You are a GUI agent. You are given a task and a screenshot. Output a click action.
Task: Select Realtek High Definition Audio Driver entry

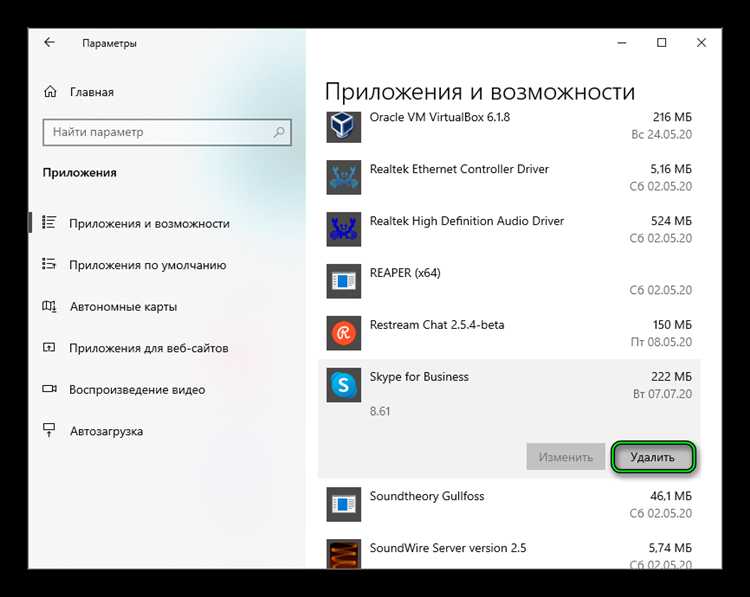click(509, 229)
